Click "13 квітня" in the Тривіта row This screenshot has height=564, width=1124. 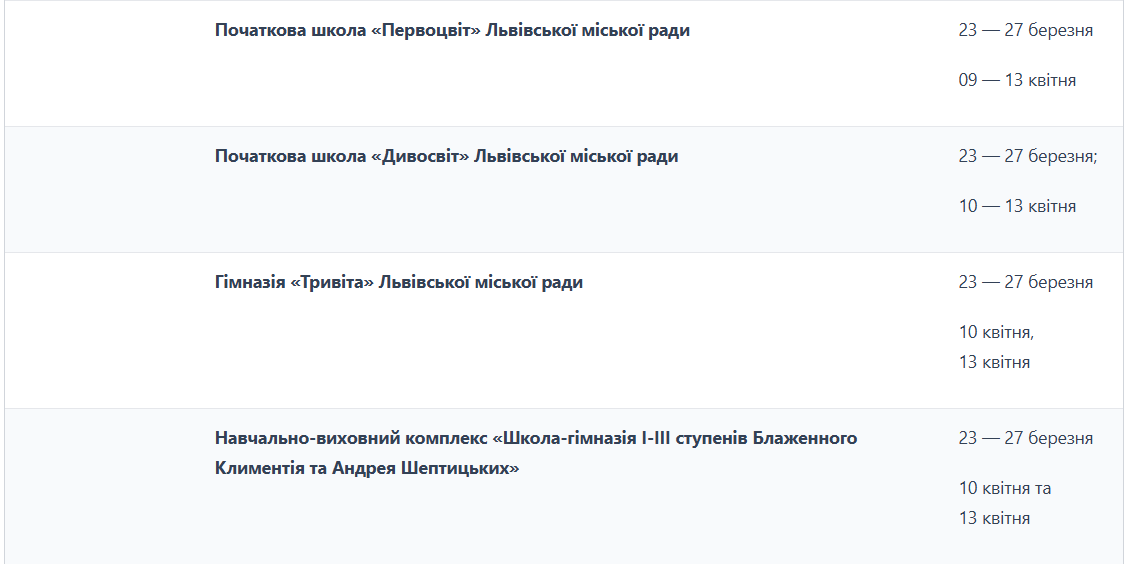click(x=994, y=362)
